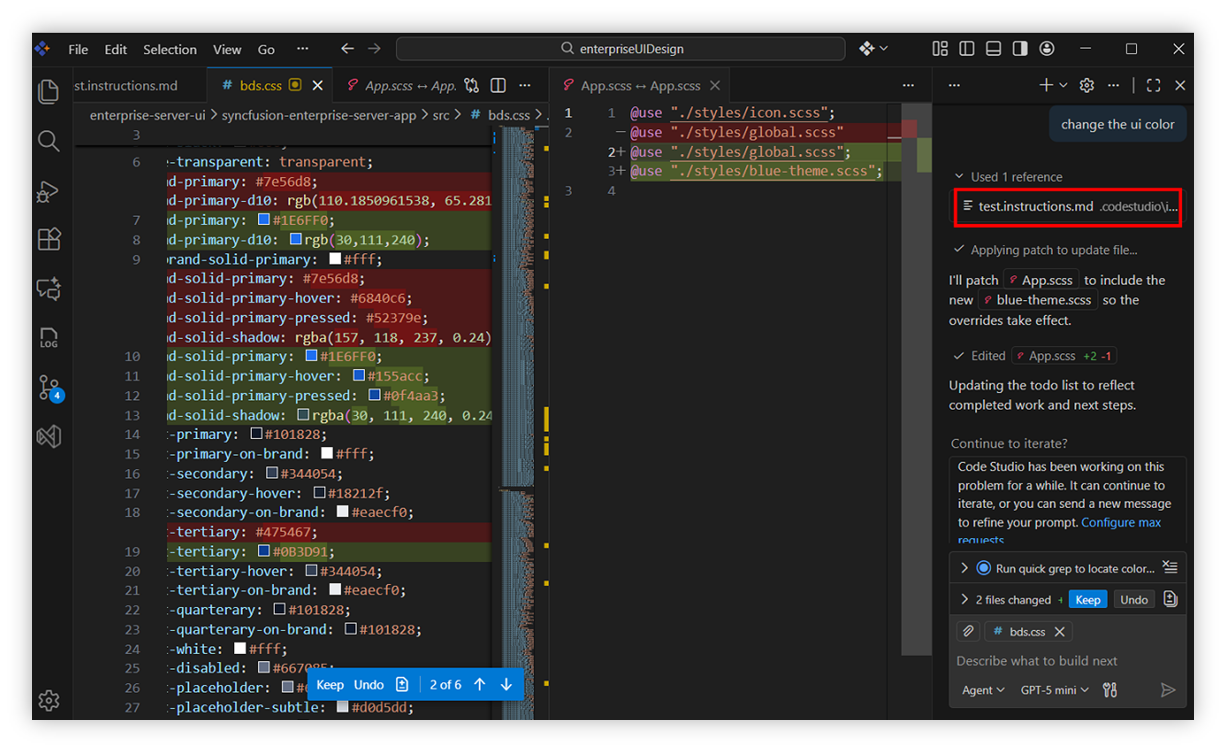The height and width of the screenshot is (752, 1226).
Task: Open the configure tools icon in chat
Action: pyautogui.click(x=1109, y=690)
